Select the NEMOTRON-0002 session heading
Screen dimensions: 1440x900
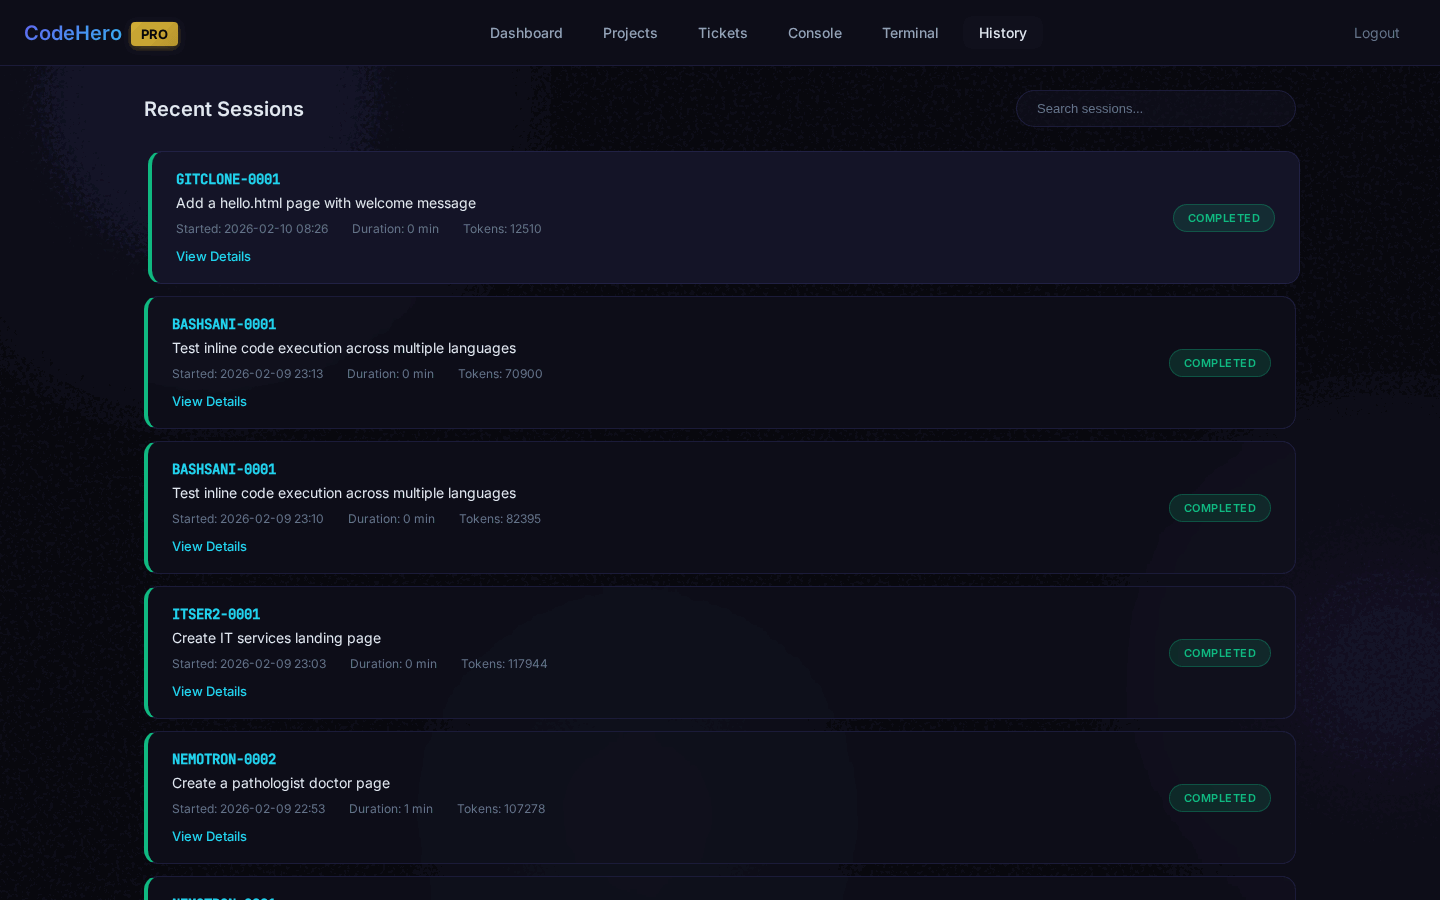[224, 759]
